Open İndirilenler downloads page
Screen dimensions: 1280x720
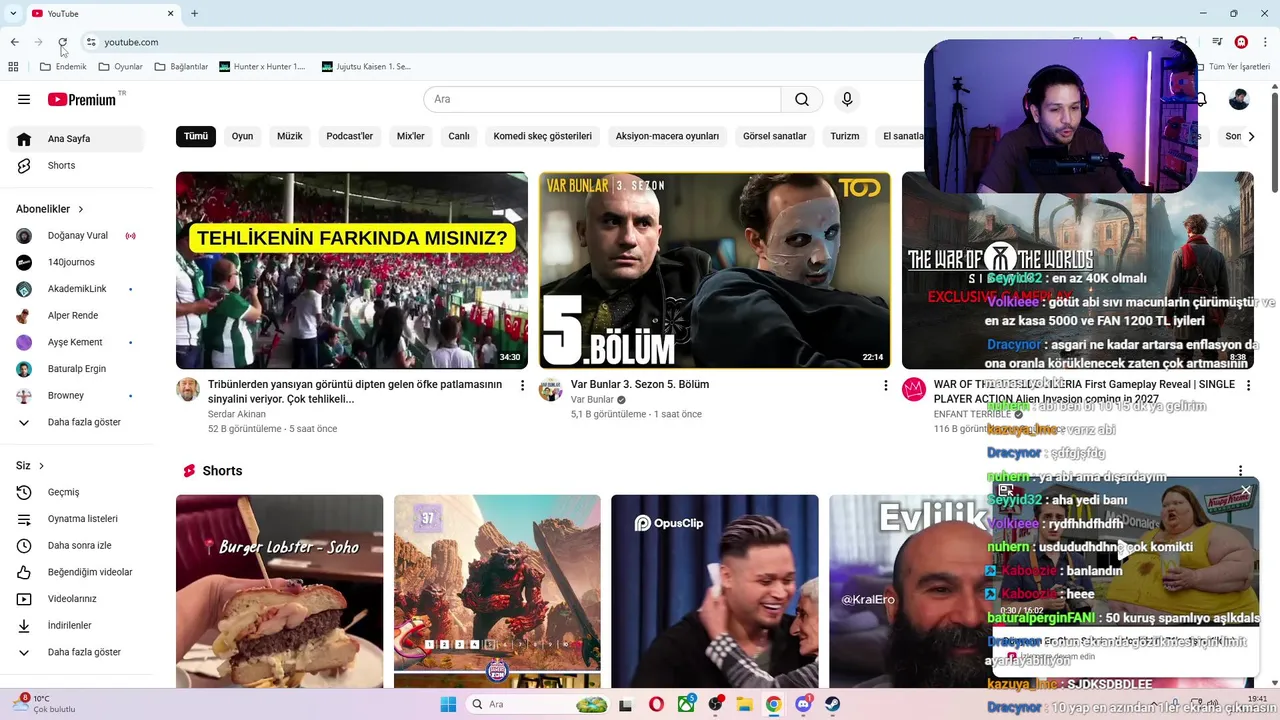coord(76,625)
